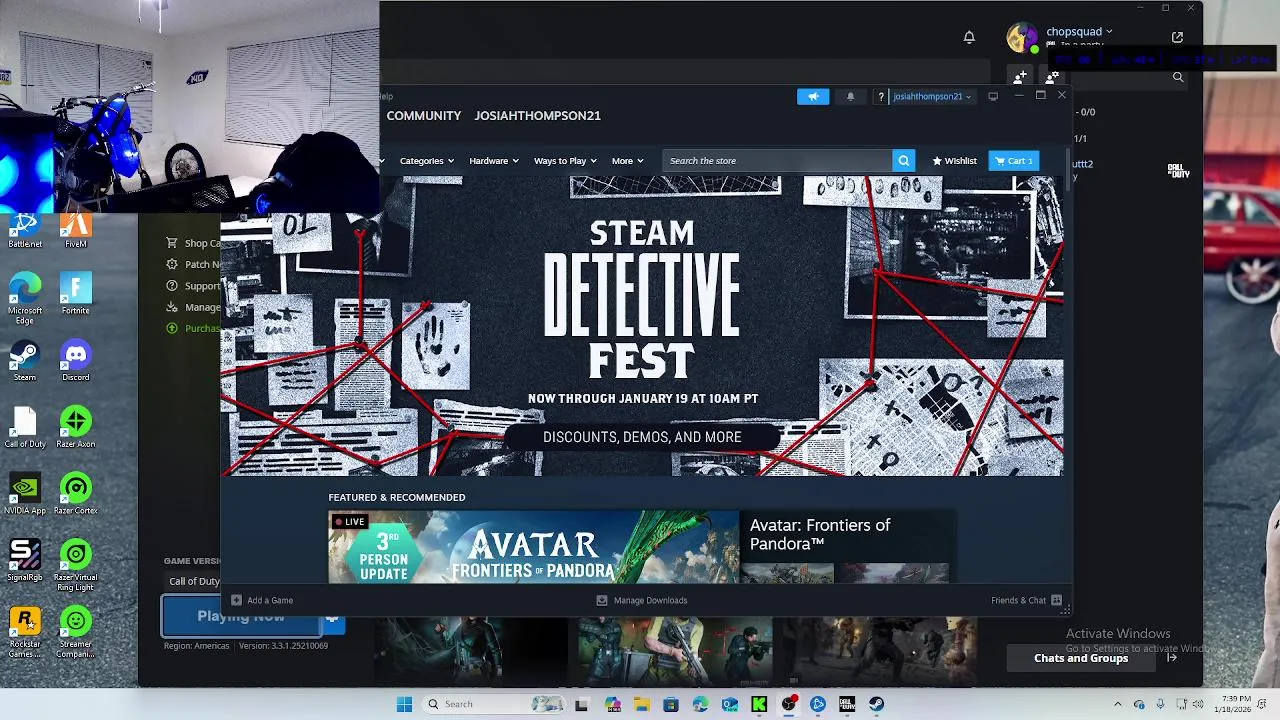This screenshot has height=720, width=1280.
Task: Open Call of Duty desktop shortcut
Action: [25, 428]
